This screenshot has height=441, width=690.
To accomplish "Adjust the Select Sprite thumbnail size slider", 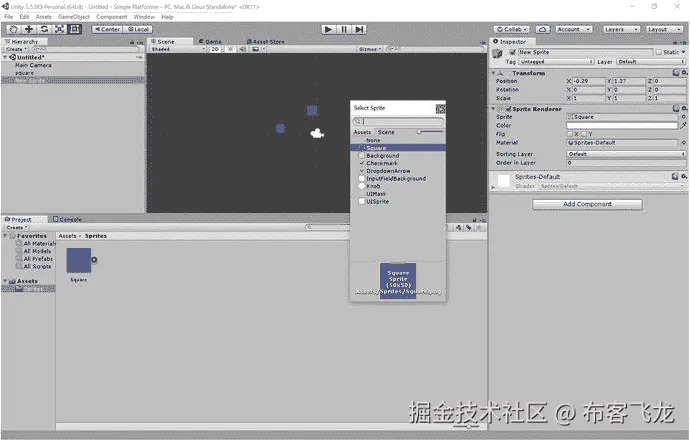I will (430, 132).
